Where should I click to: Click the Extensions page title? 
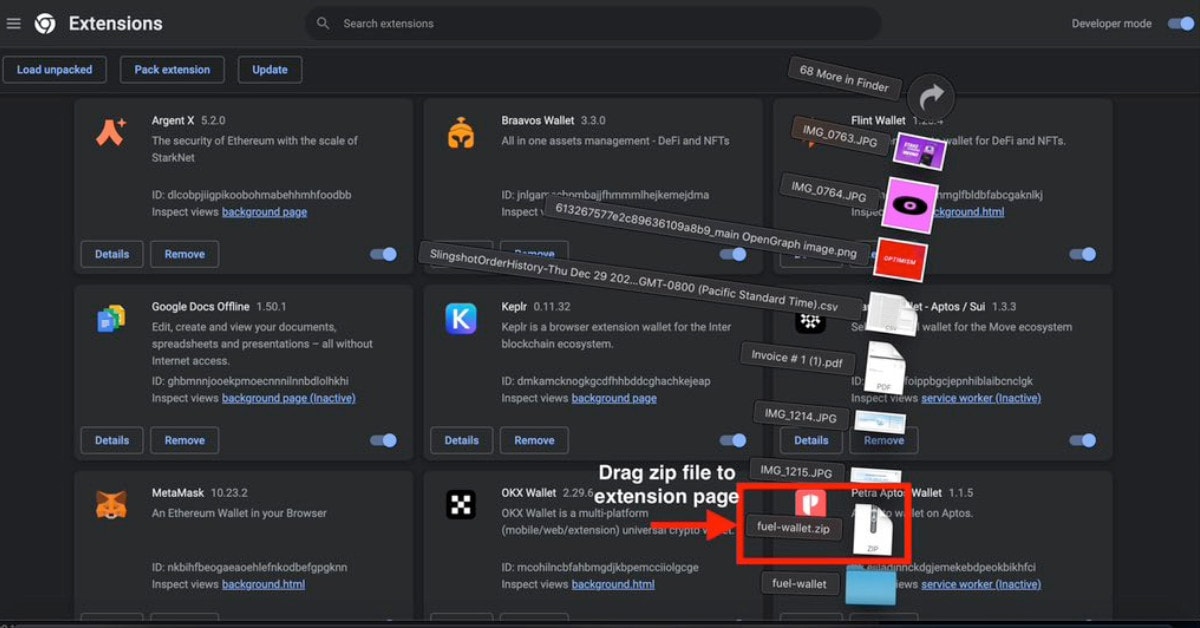115,23
